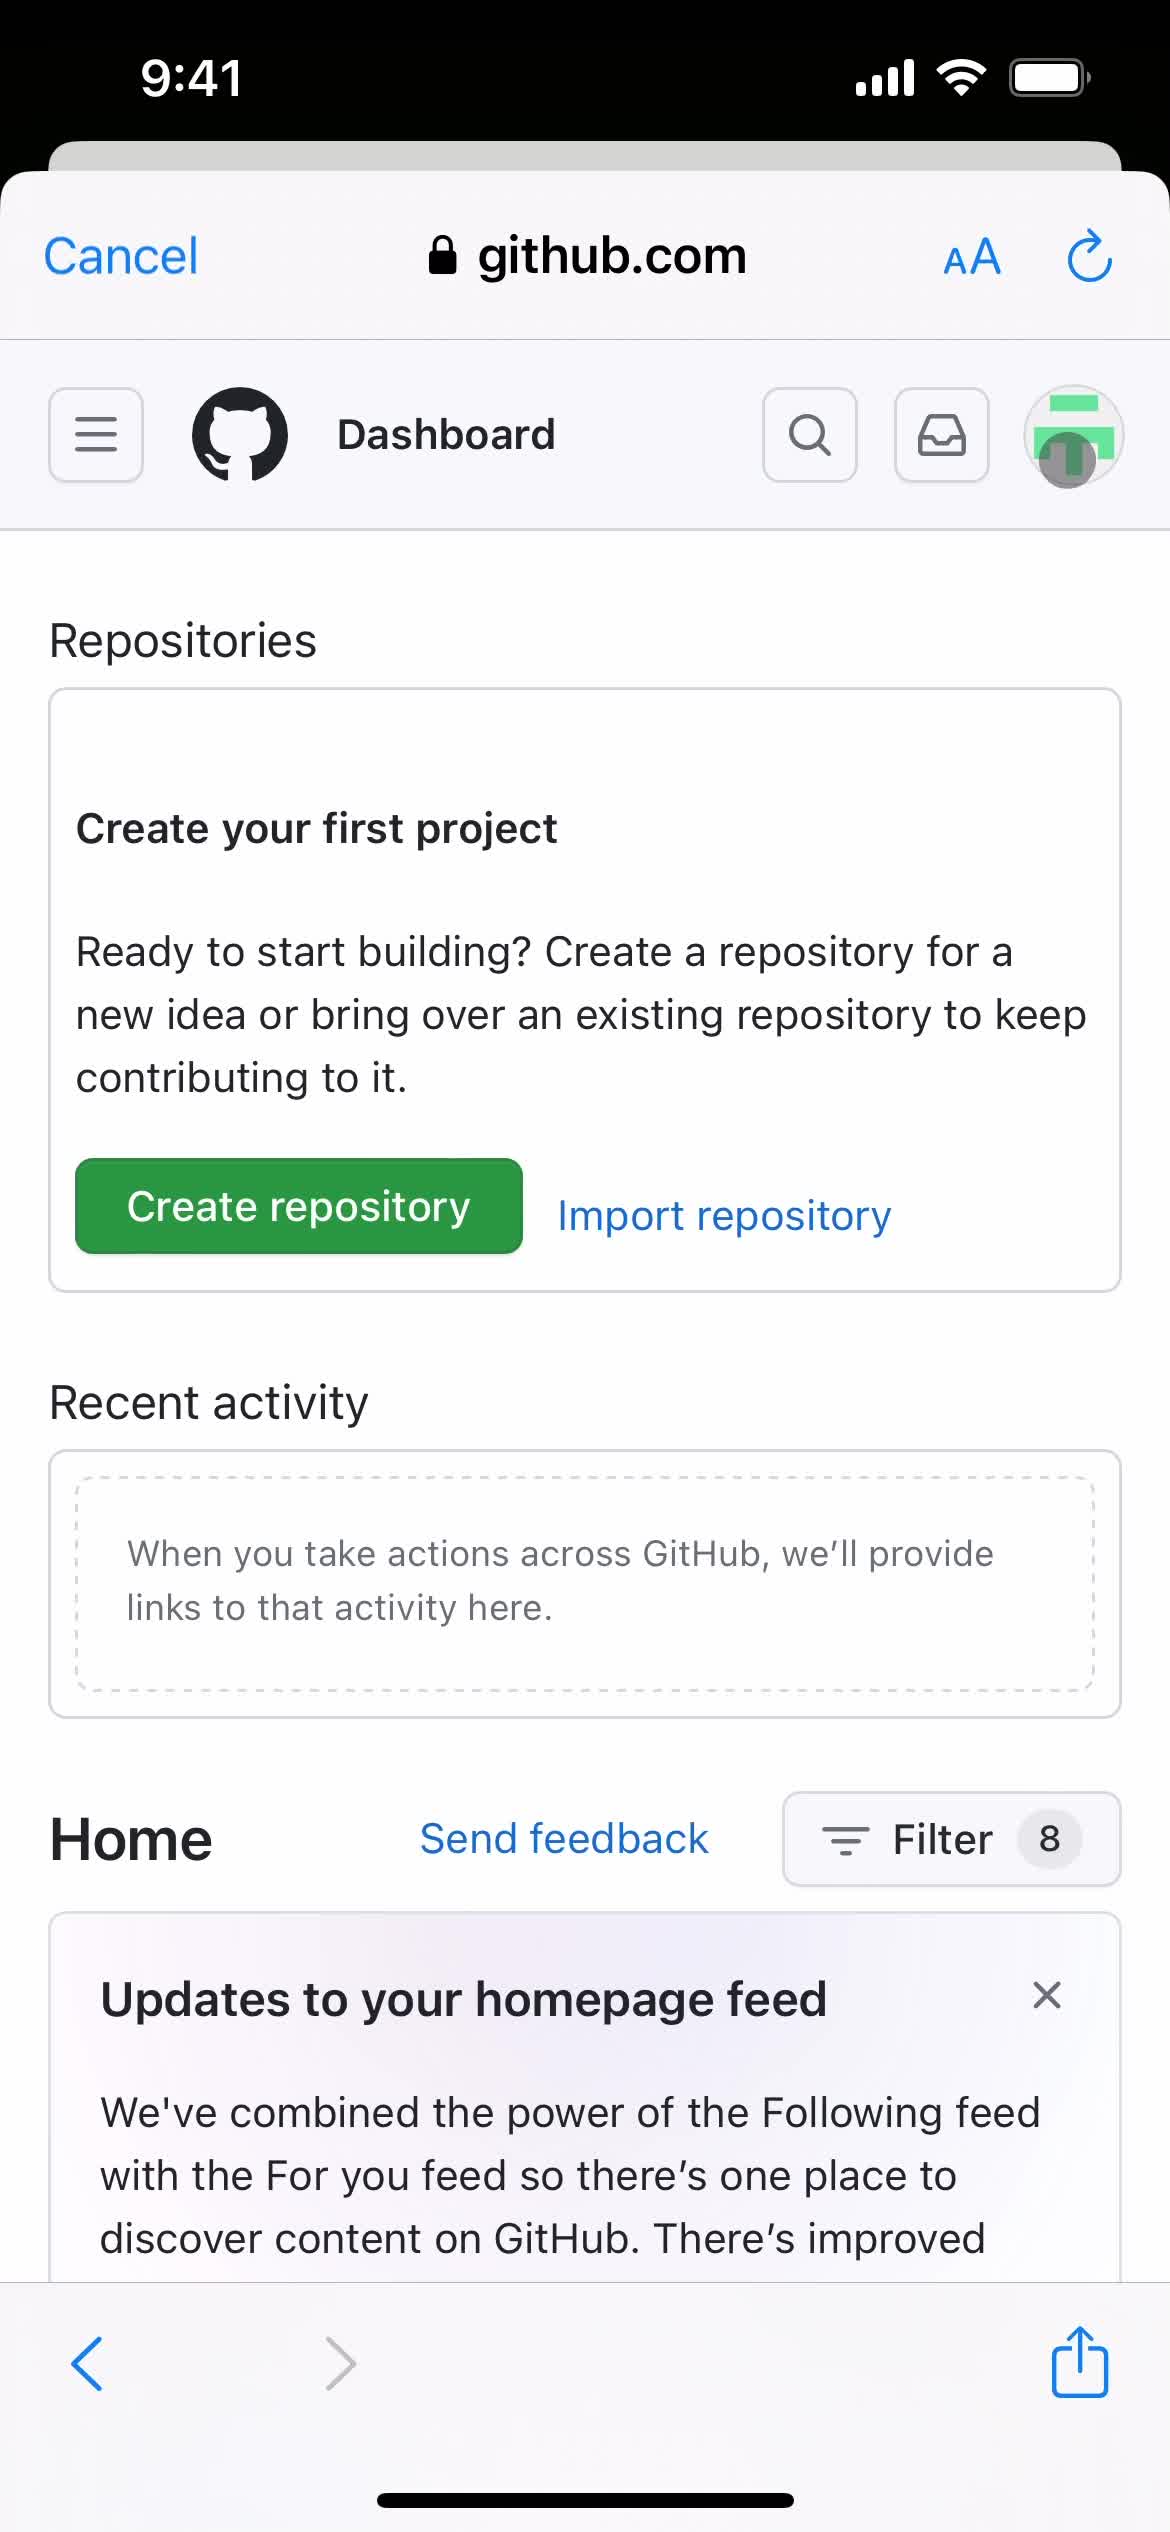Cancel and exit the browser view
The image size is (1170, 2532).
pyautogui.click(x=119, y=256)
